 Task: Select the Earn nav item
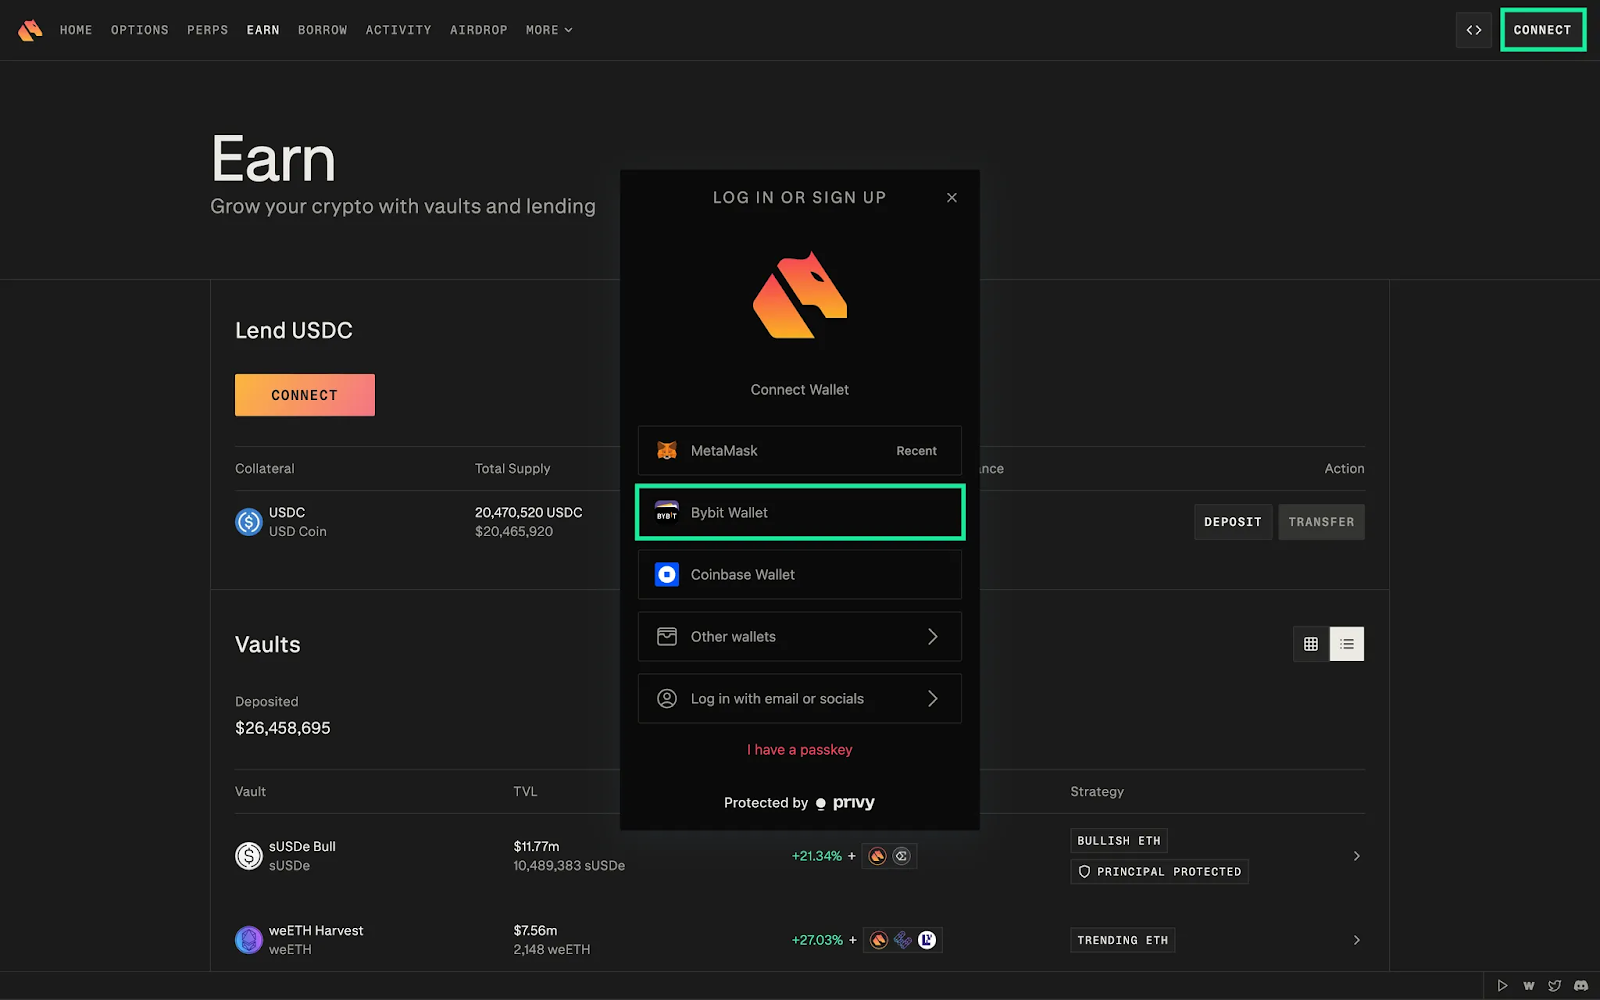263,30
